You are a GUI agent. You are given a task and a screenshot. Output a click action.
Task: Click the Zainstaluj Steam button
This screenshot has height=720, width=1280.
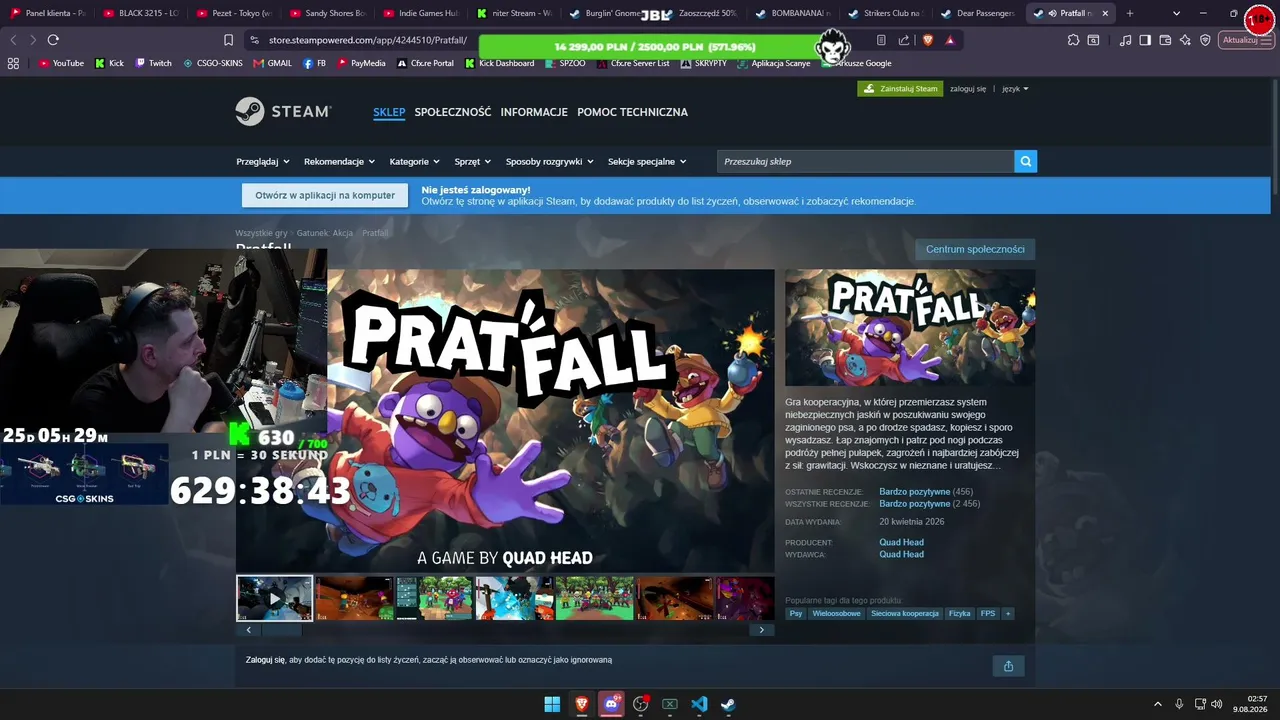point(900,89)
